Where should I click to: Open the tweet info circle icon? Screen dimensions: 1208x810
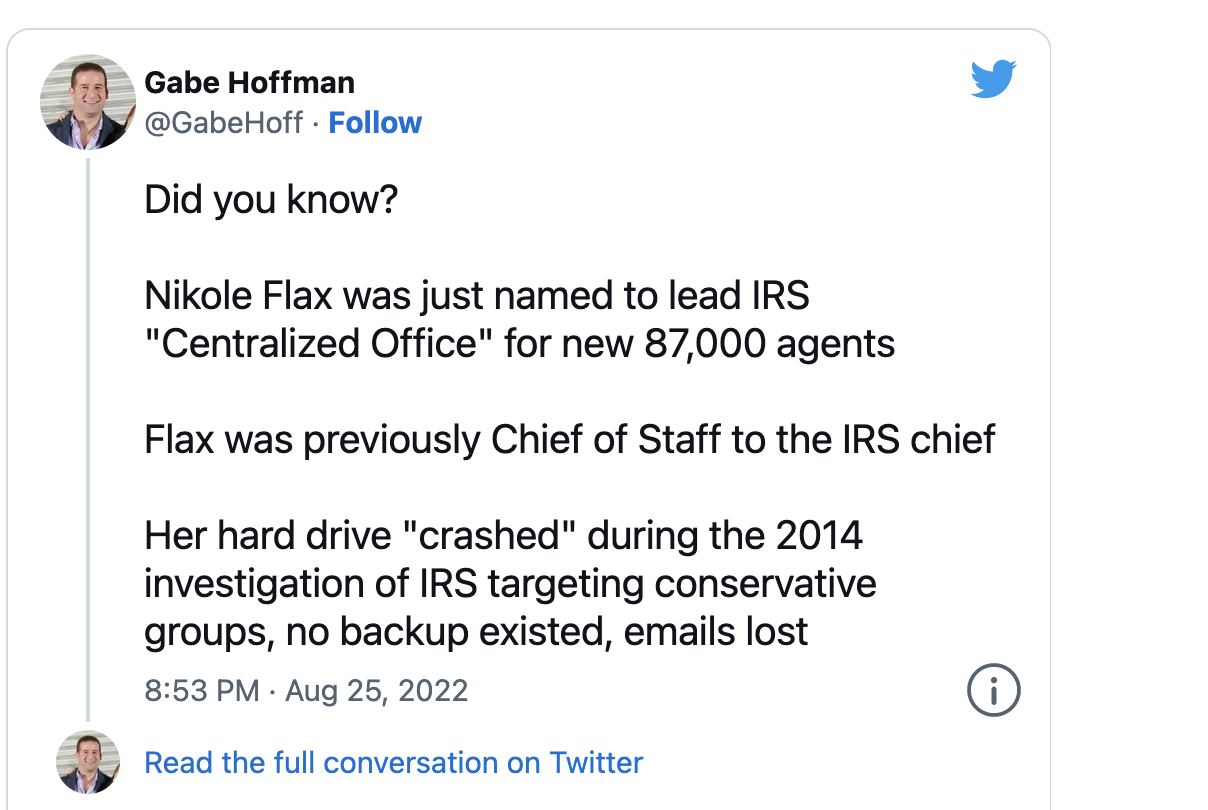click(x=993, y=689)
